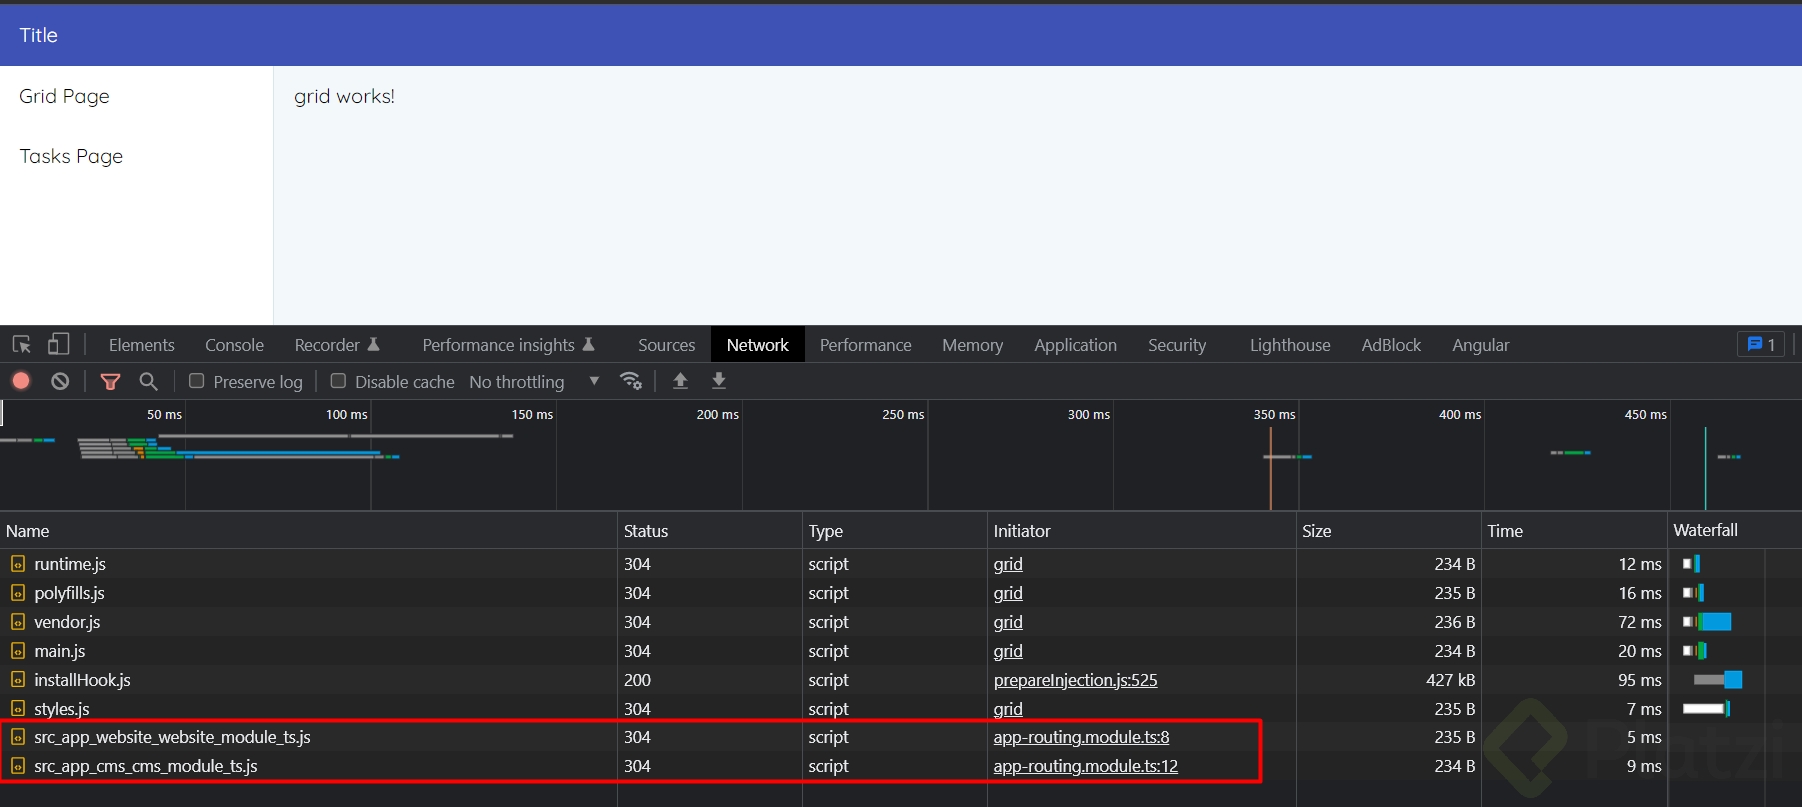Click the 200 ms timeline ruler label
The image size is (1802, 807).
pyautogui.click(x=717, y=414)
